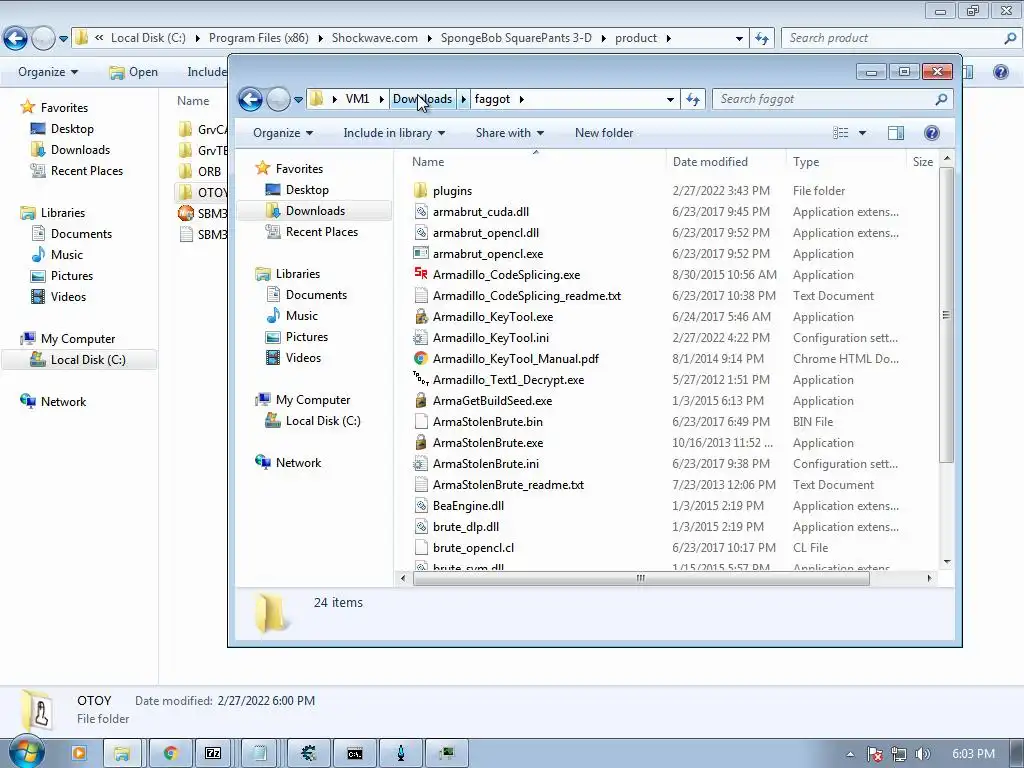This screenshot has width=1024, height=768.
Task: Select the armabrut_opencl.exe icon
Action: (x=421, y=253)
